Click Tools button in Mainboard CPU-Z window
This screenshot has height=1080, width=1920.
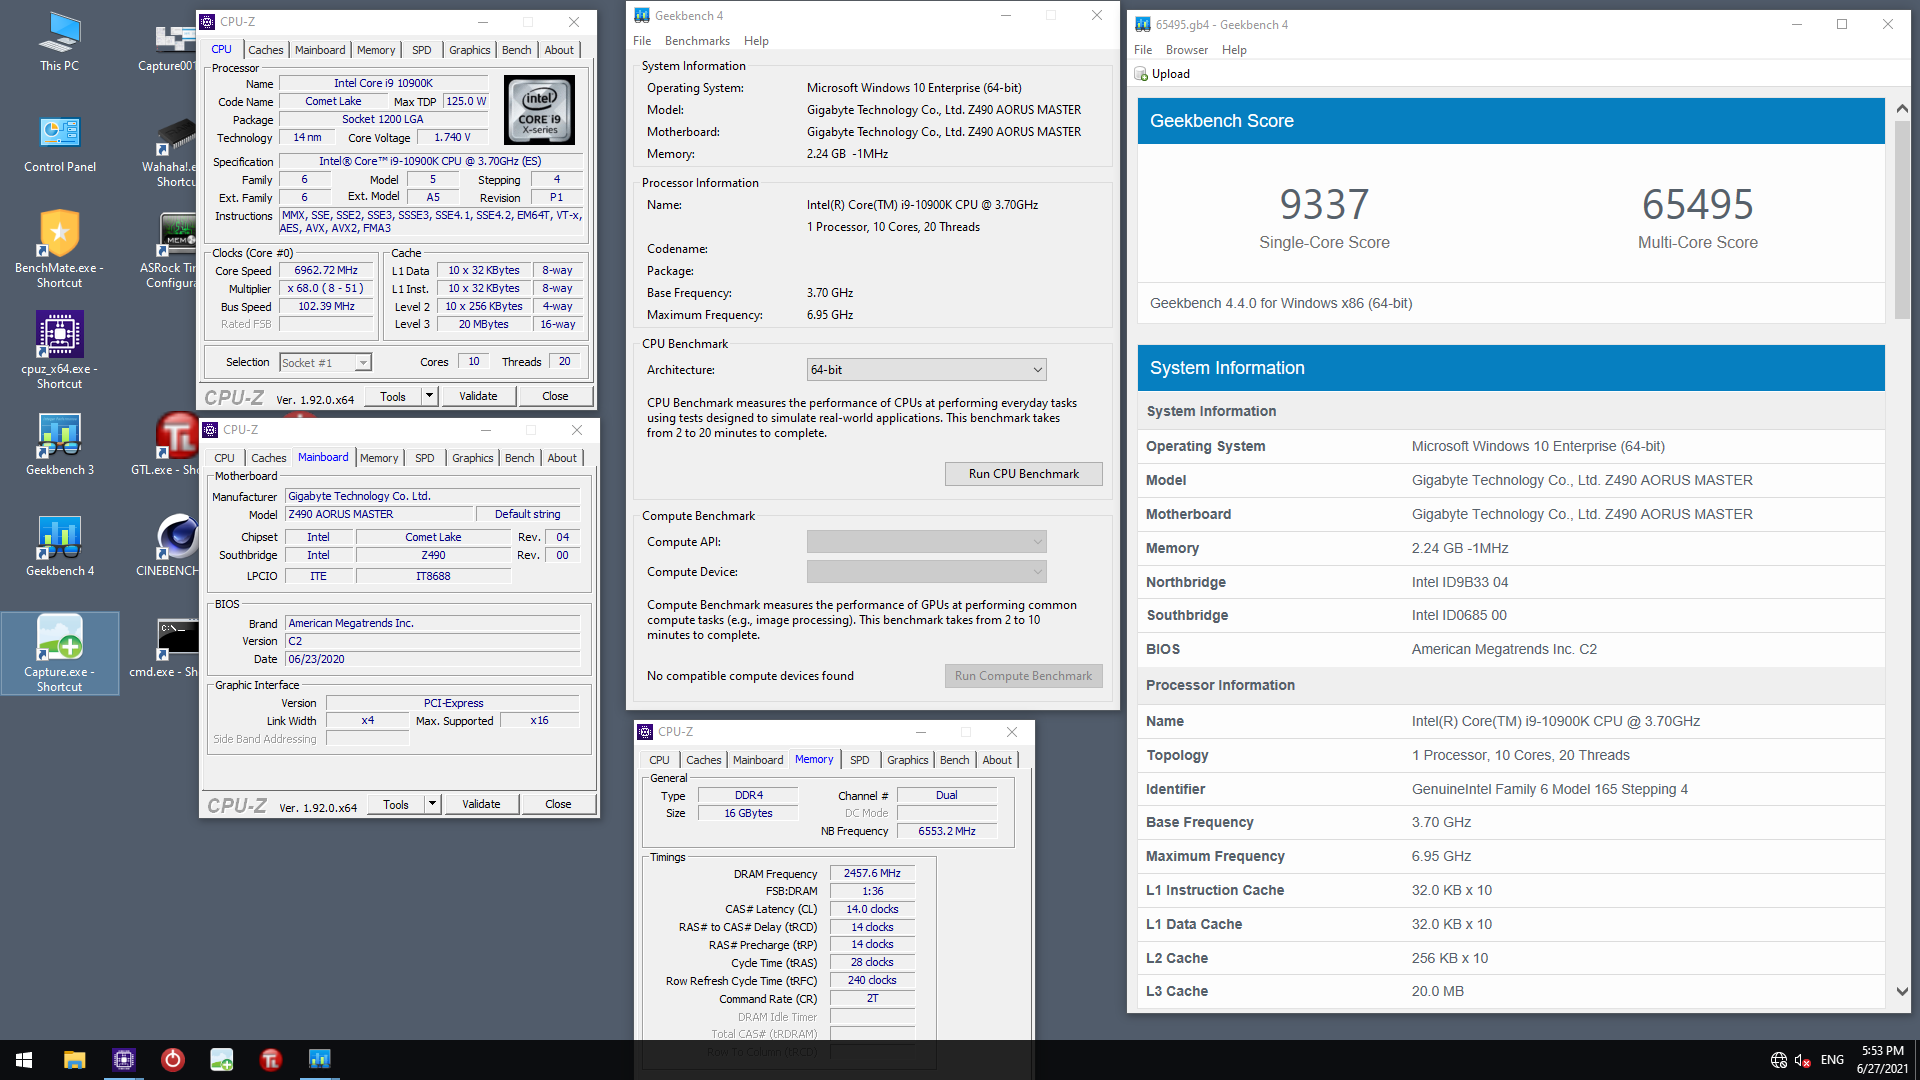click(x=396, y=804)
